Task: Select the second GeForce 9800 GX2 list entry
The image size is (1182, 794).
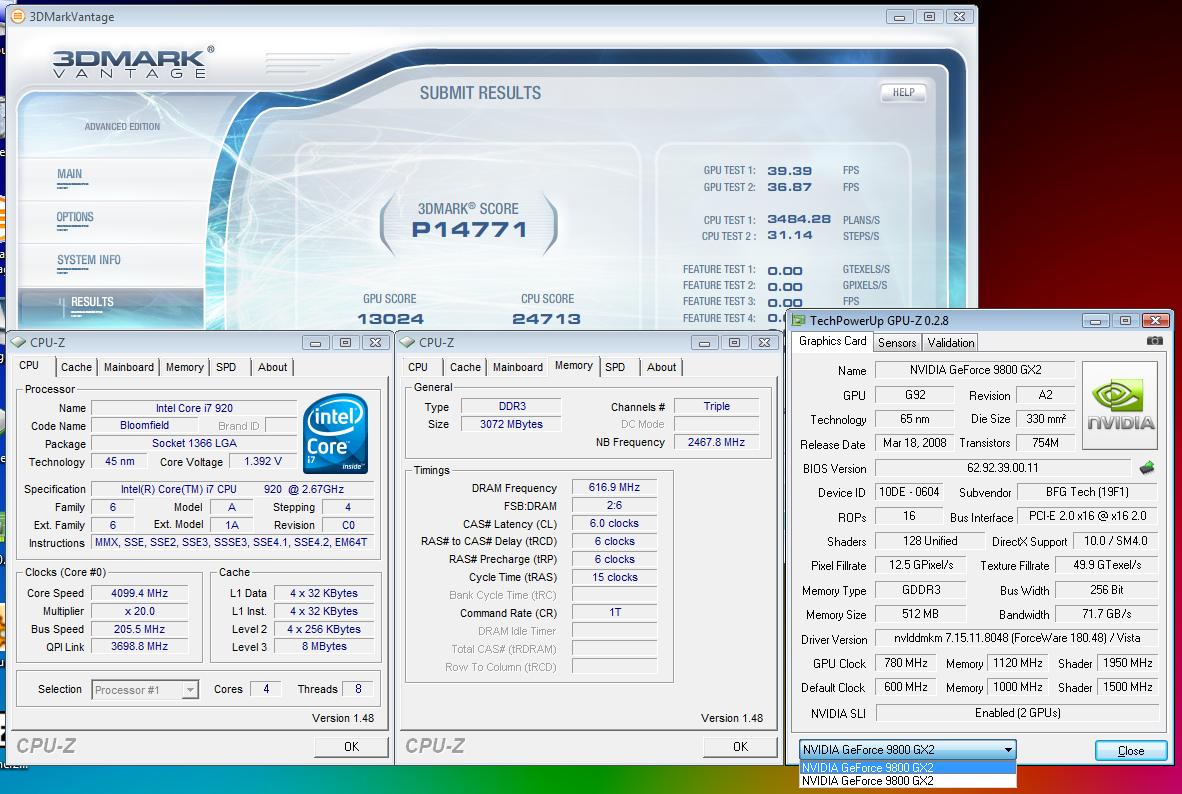Action: (908, 780)
